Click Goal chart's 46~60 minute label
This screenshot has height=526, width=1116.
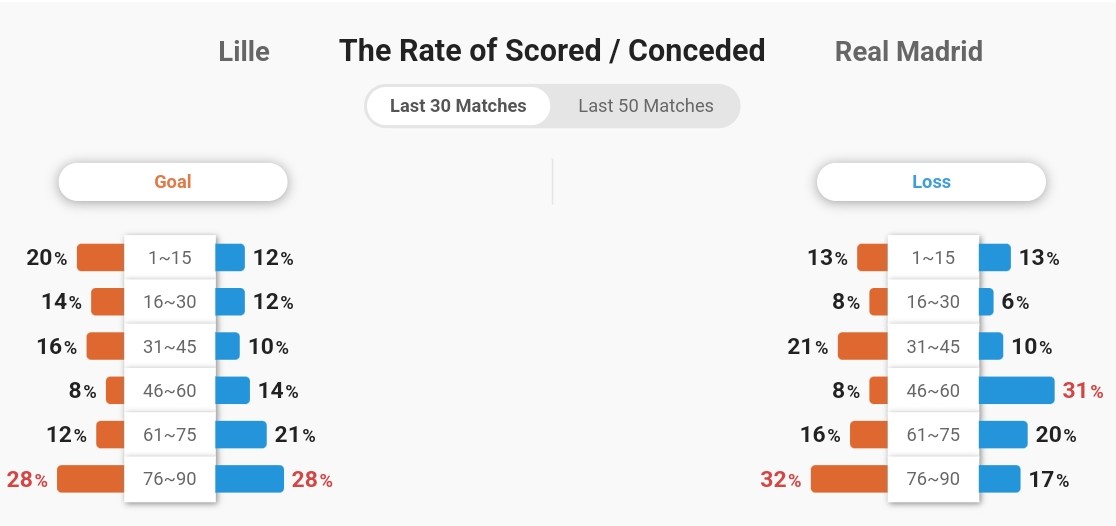click(x=169, y=391)
